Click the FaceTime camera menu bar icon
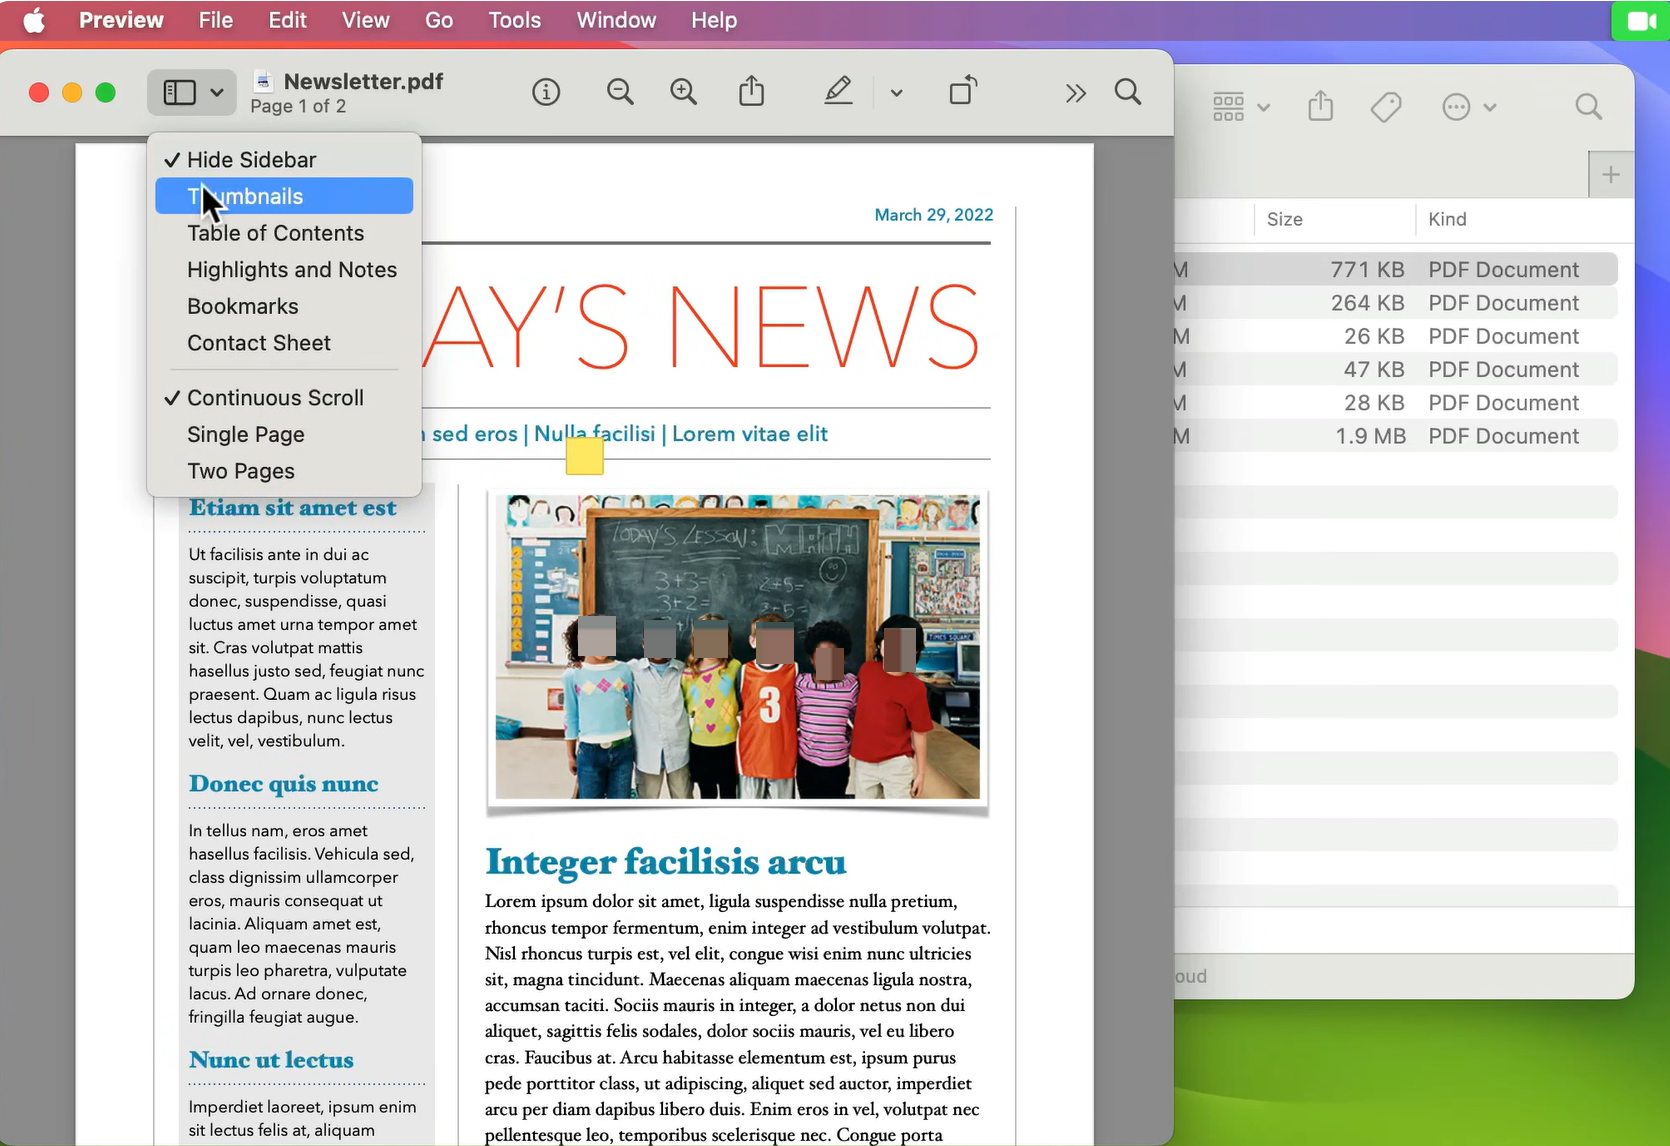Image resolution: width=1670 pixels, height=1146 pixels. tap(1641, 21)
